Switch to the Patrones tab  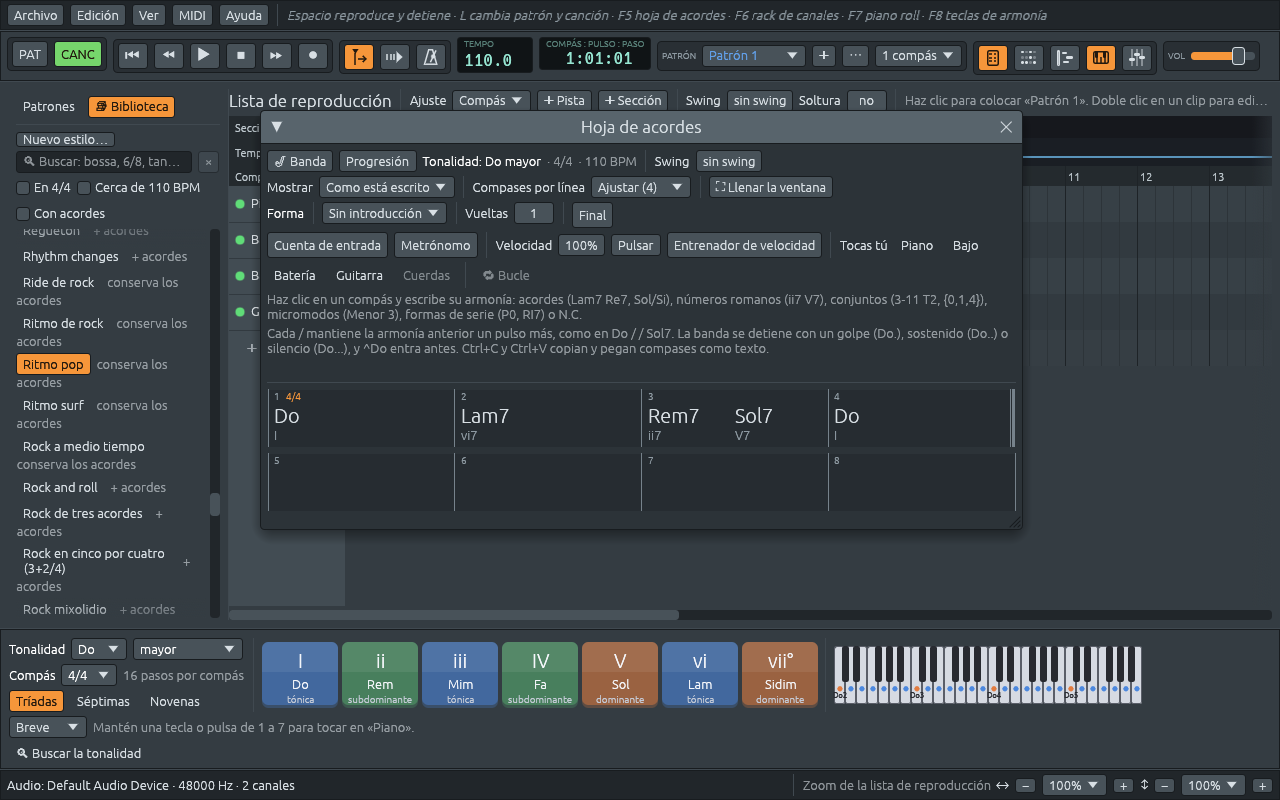coord(49,107)
